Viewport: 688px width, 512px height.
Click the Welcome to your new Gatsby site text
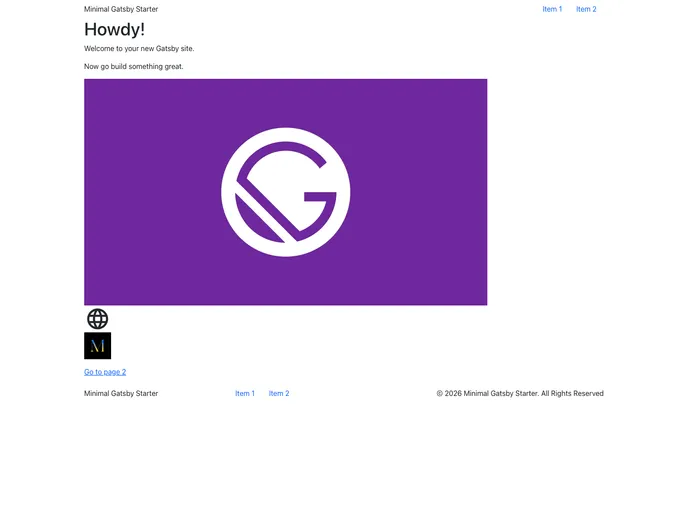point(139,48)
